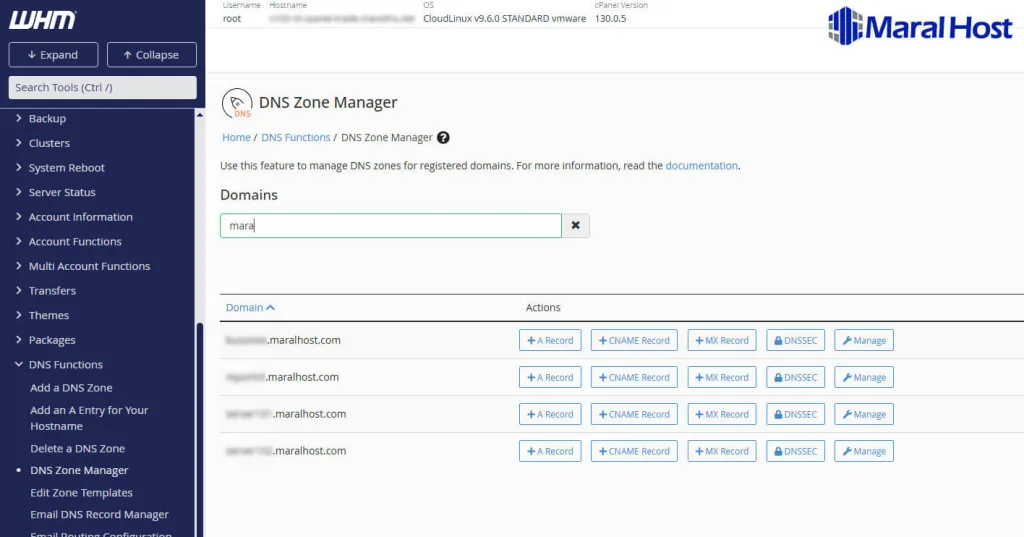Expand the System Reboot section
Screen dimensions: 1024x537
[x=66, y=168]
